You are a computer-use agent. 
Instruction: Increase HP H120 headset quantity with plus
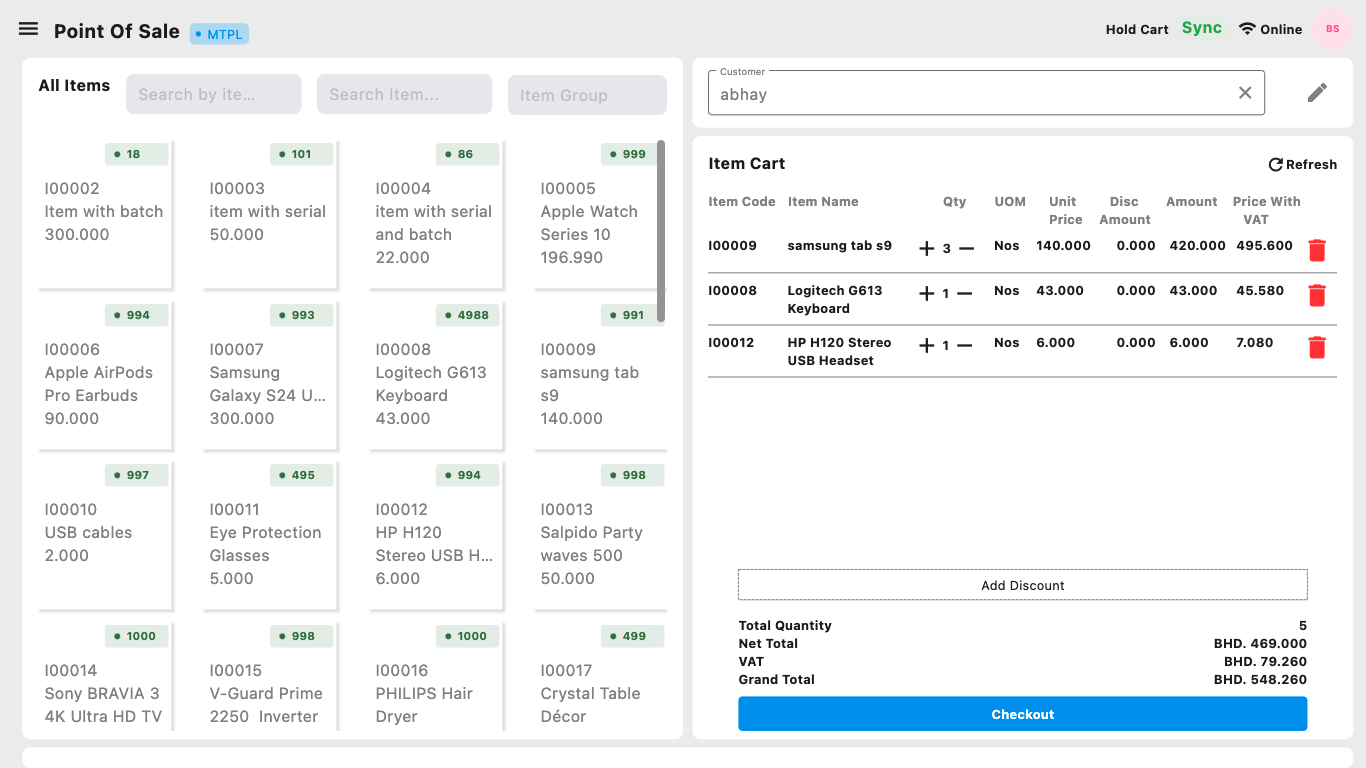(x=926, y=346)
